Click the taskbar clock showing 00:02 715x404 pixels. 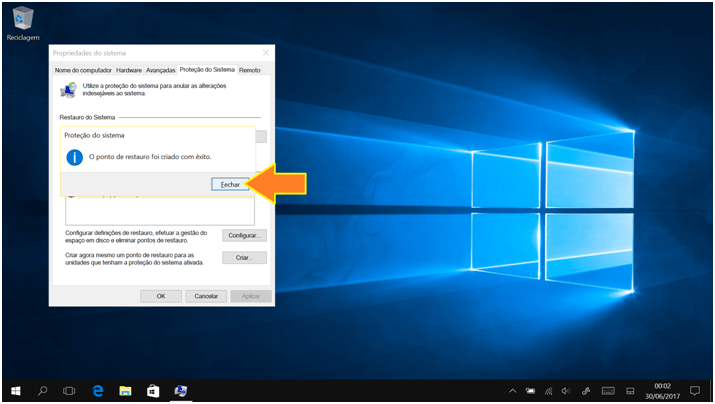661,391
